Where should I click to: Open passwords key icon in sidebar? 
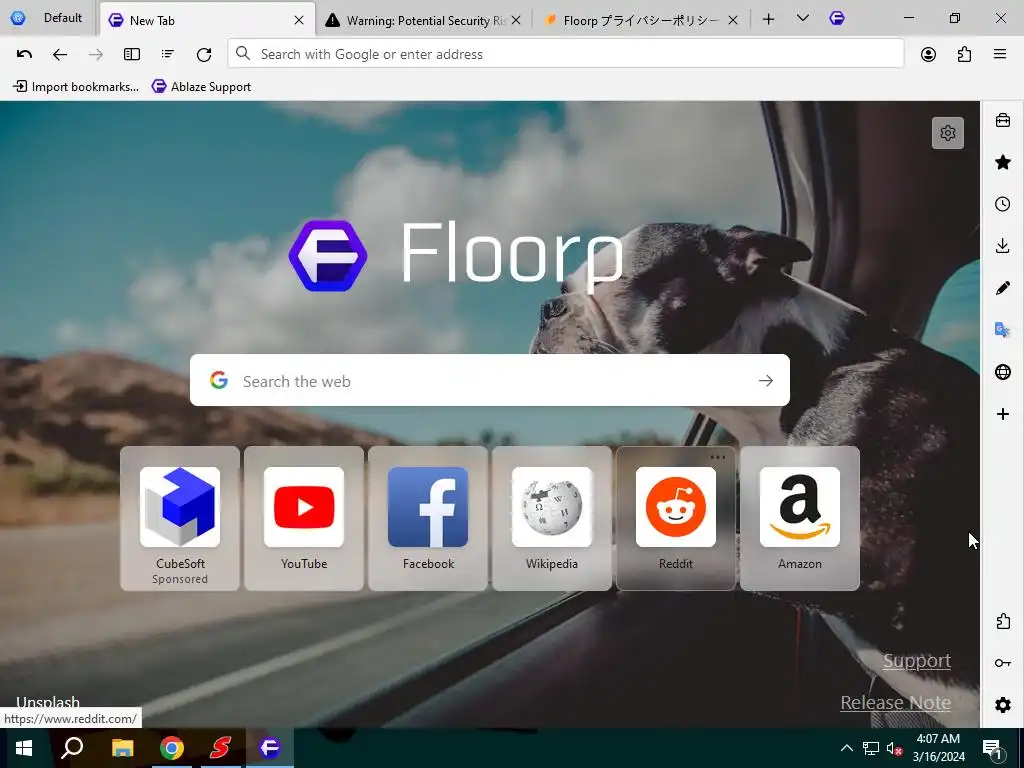click(1003, 663)
